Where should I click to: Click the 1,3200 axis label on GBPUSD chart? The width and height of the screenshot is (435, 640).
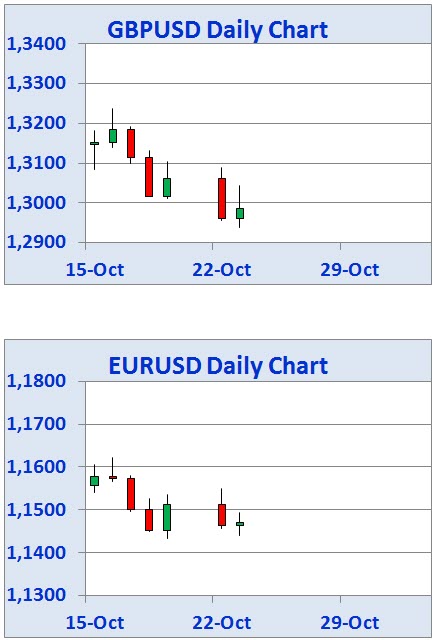36,123
